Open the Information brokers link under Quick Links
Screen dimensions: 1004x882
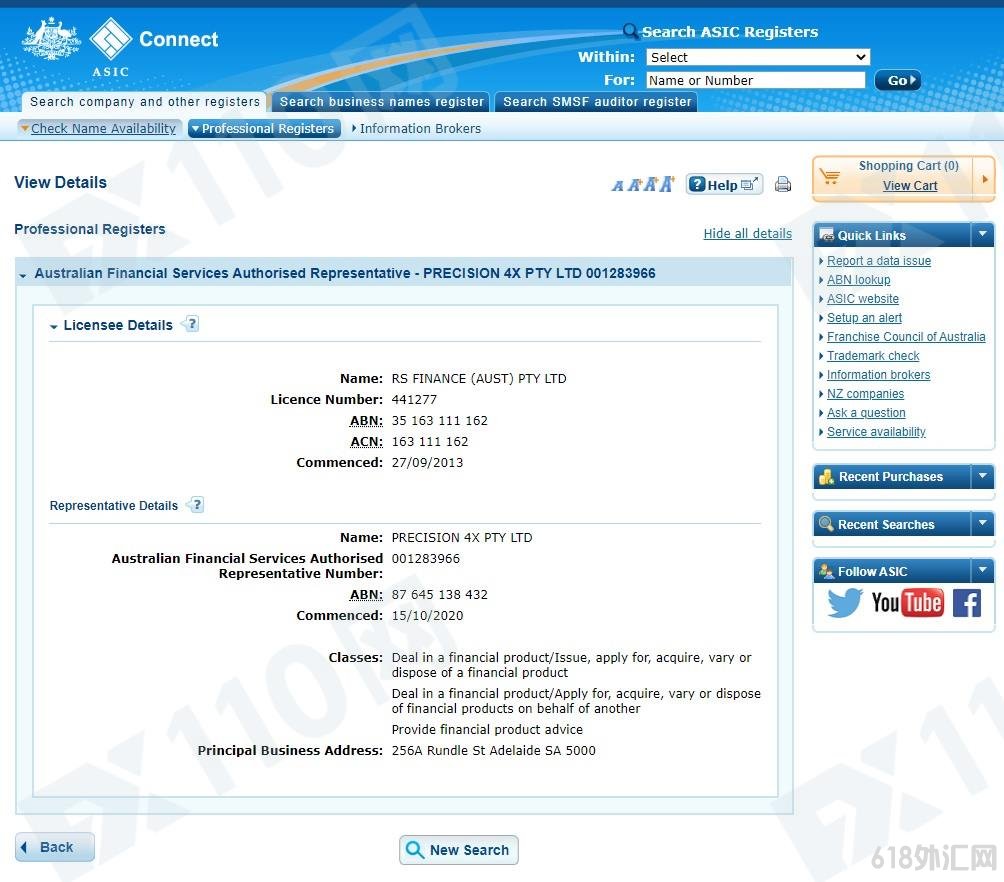878,375
